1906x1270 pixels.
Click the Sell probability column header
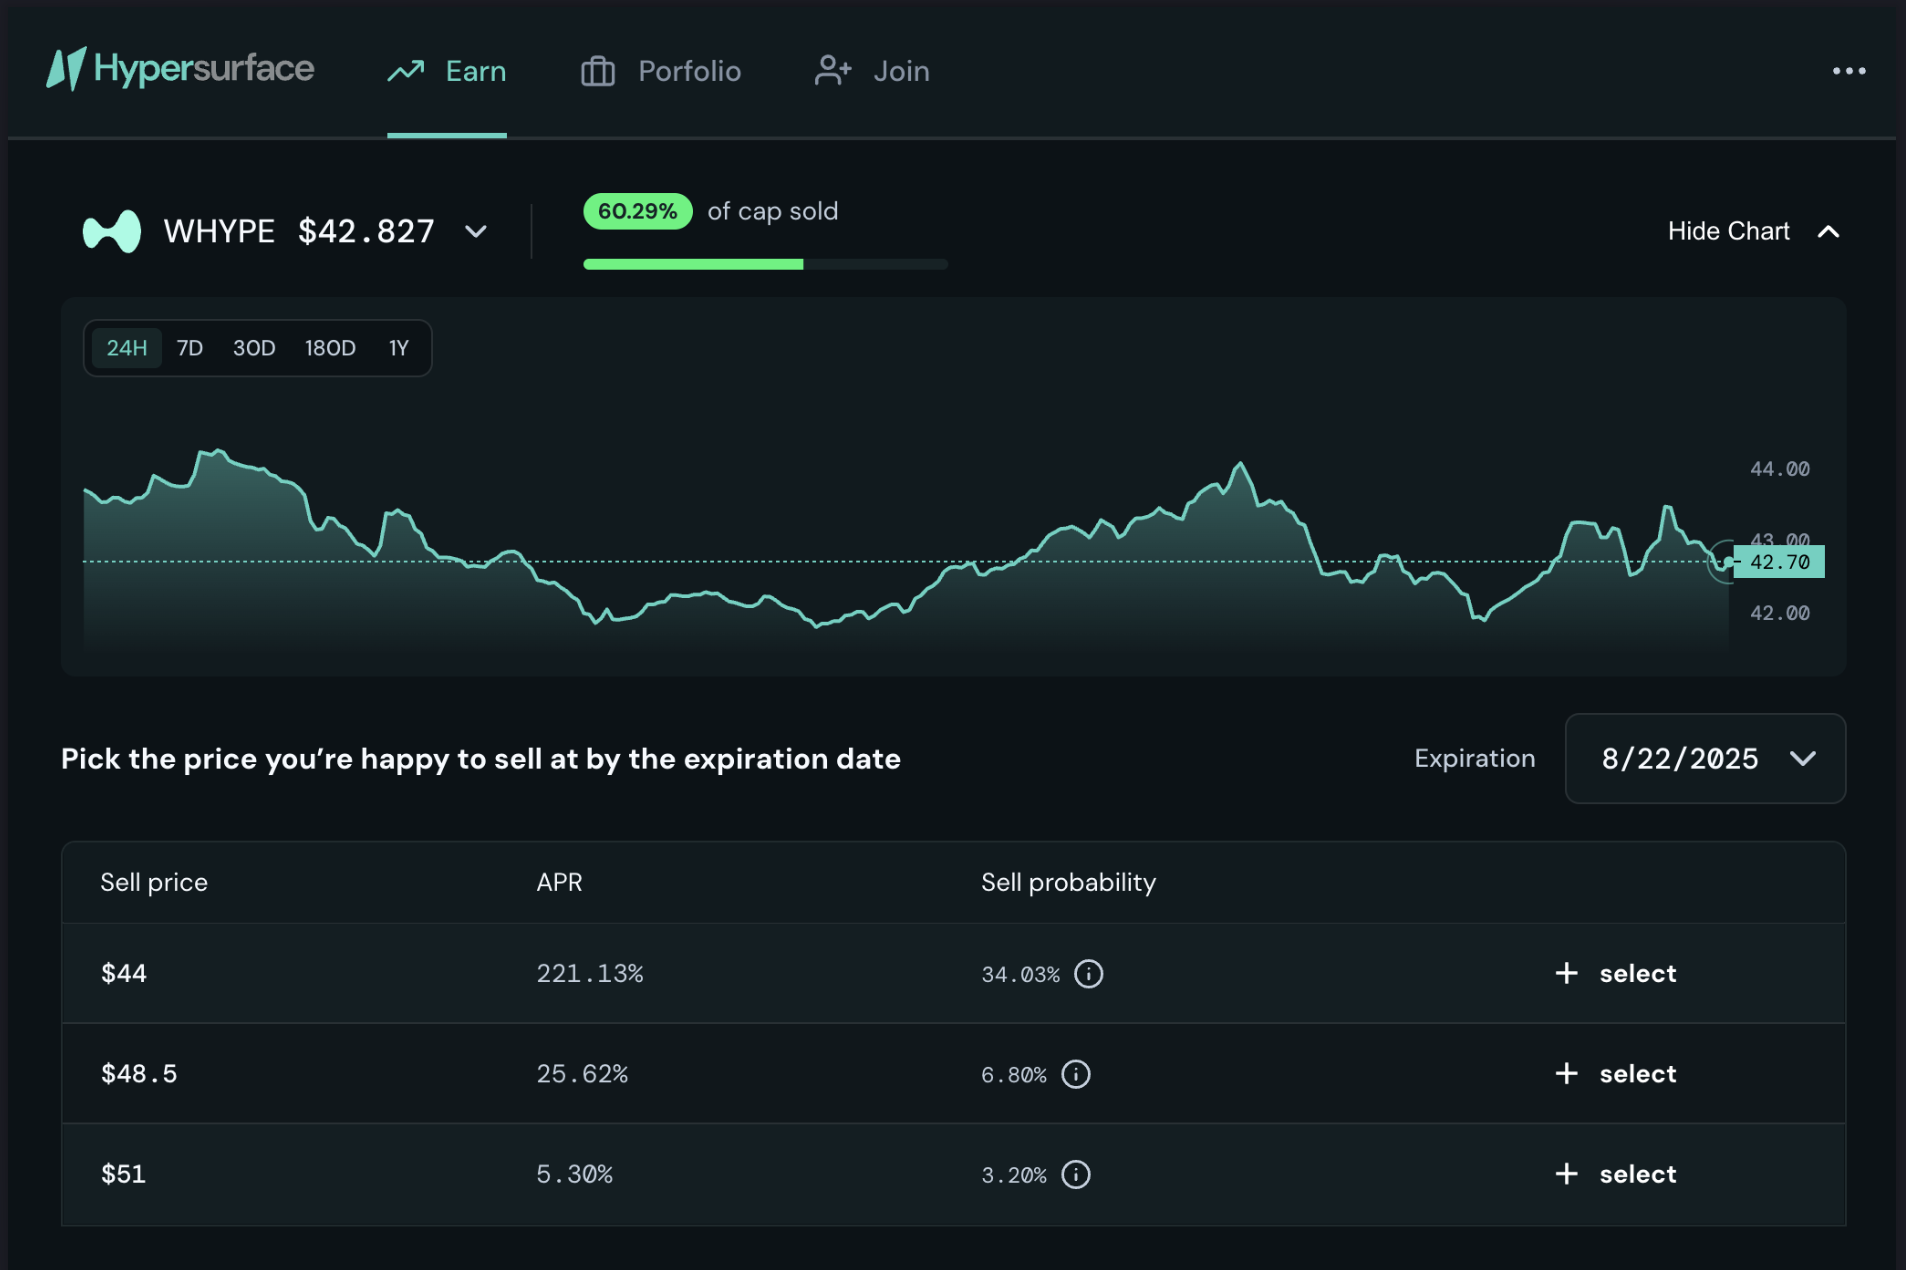[1068, 882]
